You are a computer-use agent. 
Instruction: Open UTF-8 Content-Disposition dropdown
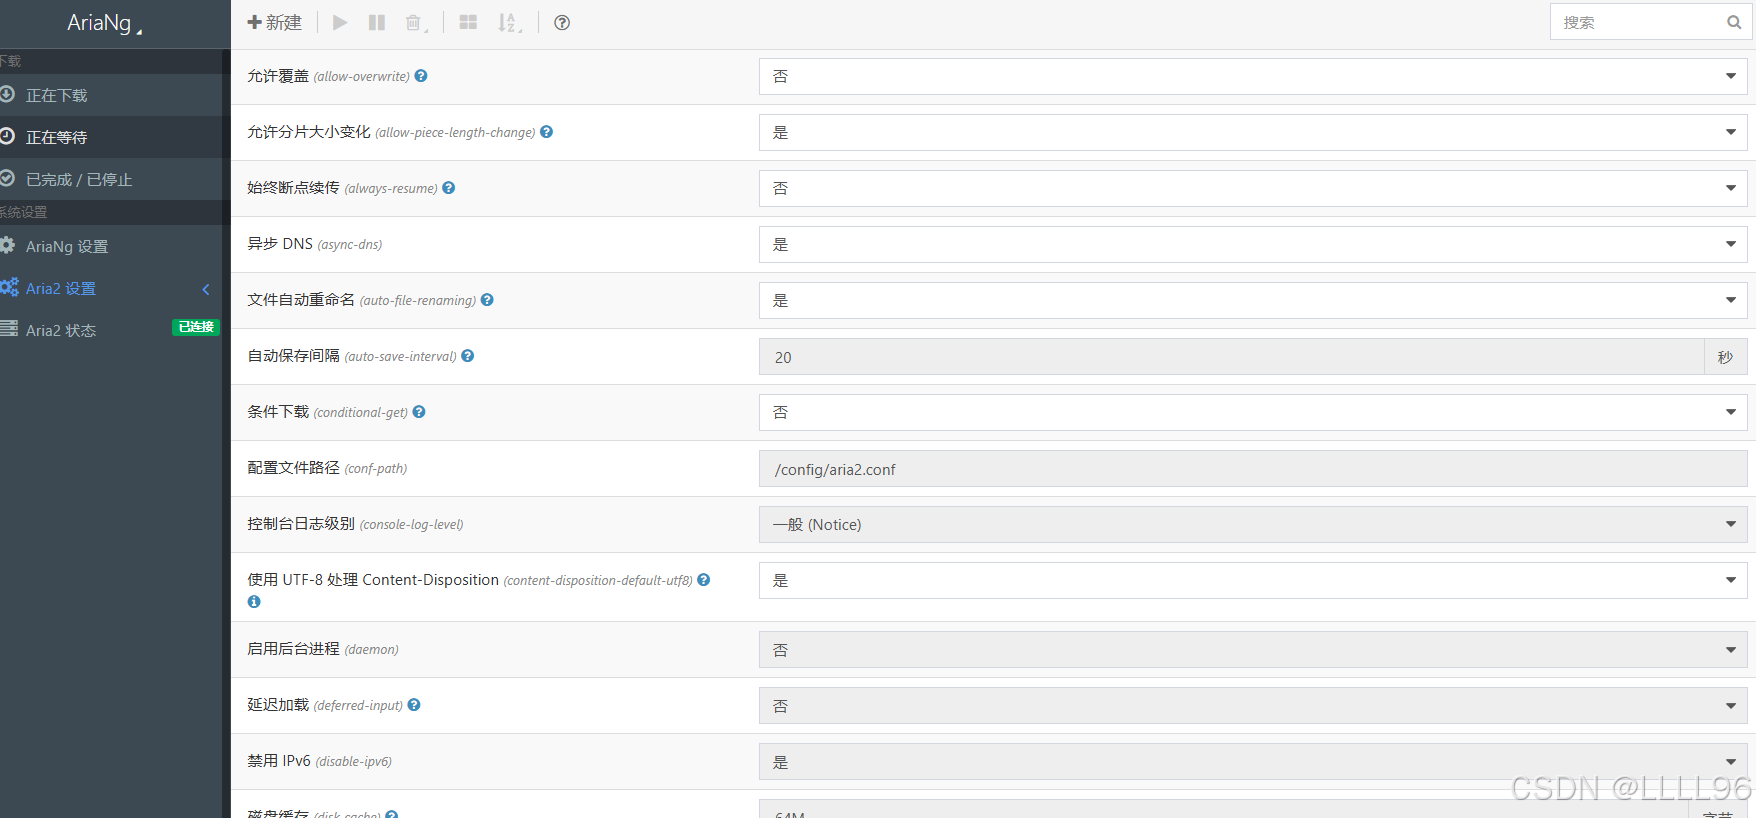pyautogui.click(x=1253, y=581)
